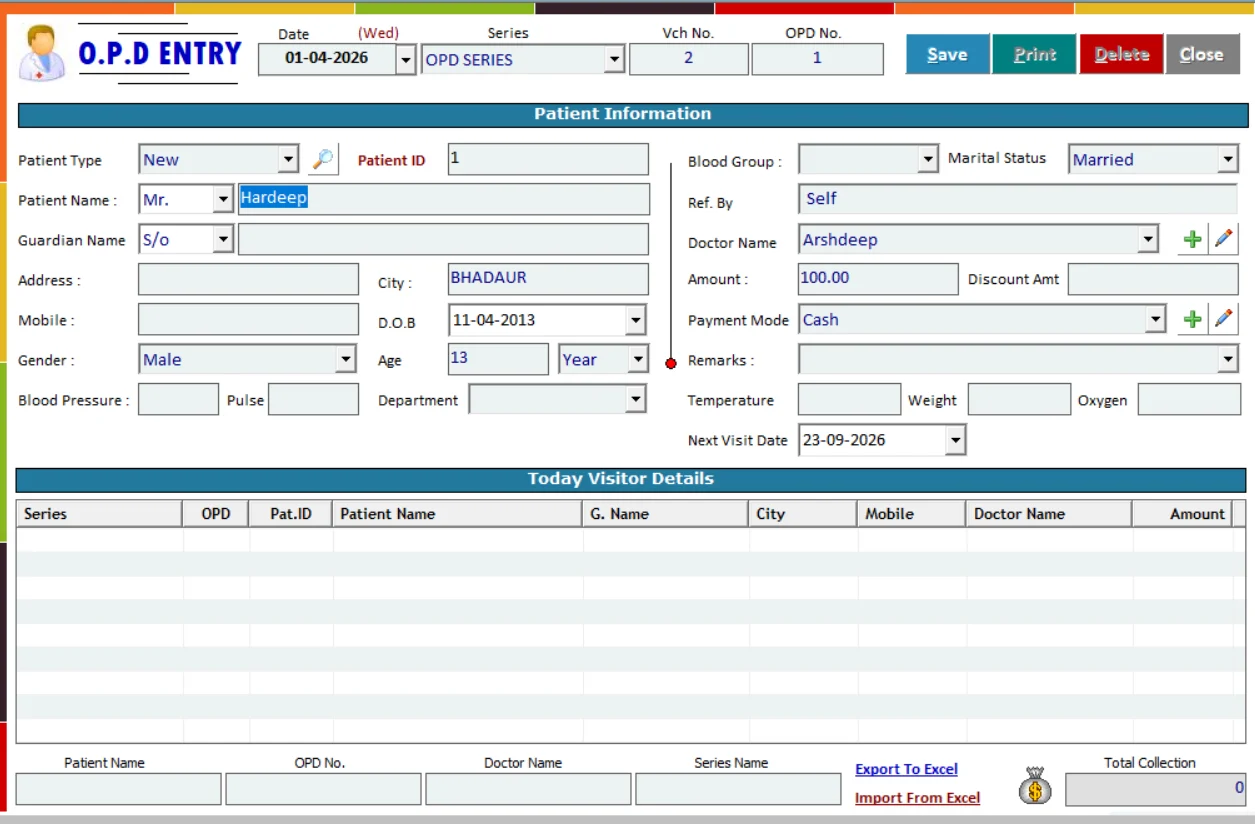Open the Date dropdown calendar
Screen dimensions: 1255x824
tap(405, 60)
